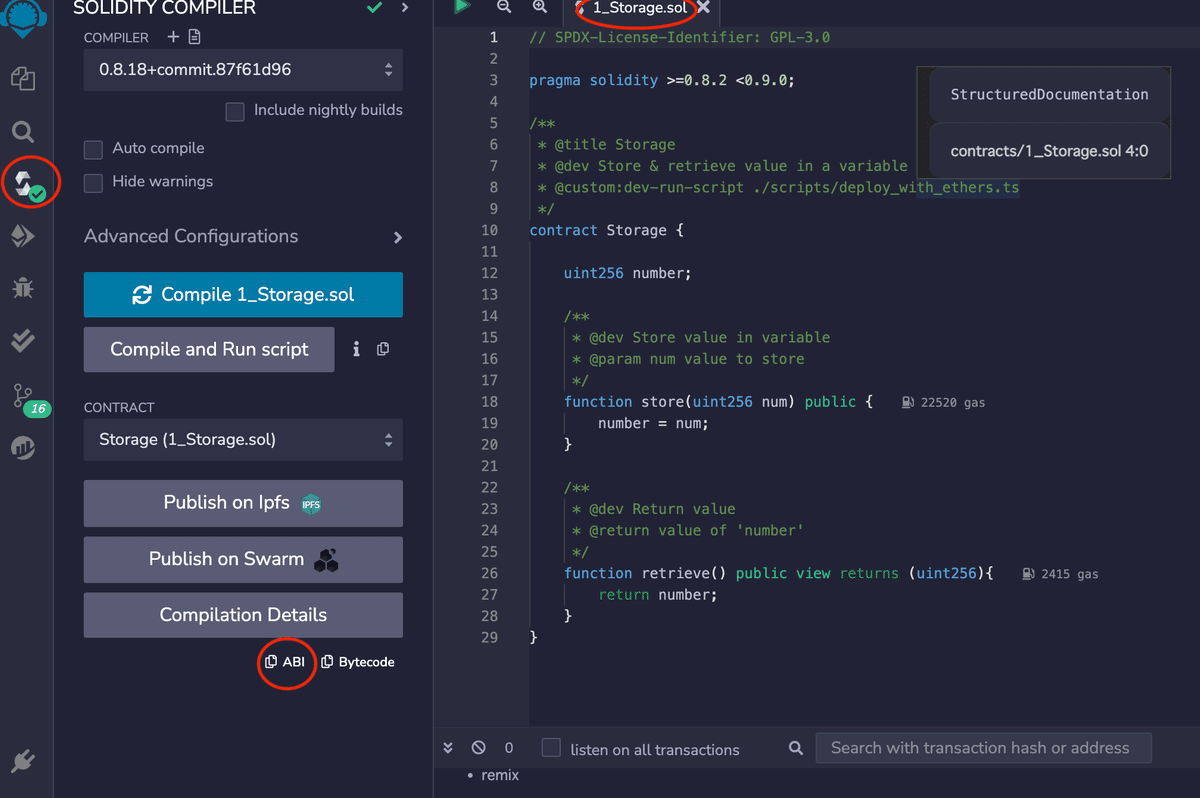The width and height of the screenshot is (1200, 798).
Task: Compile 1_Storage.sol
Action: (x=243, y=295)
